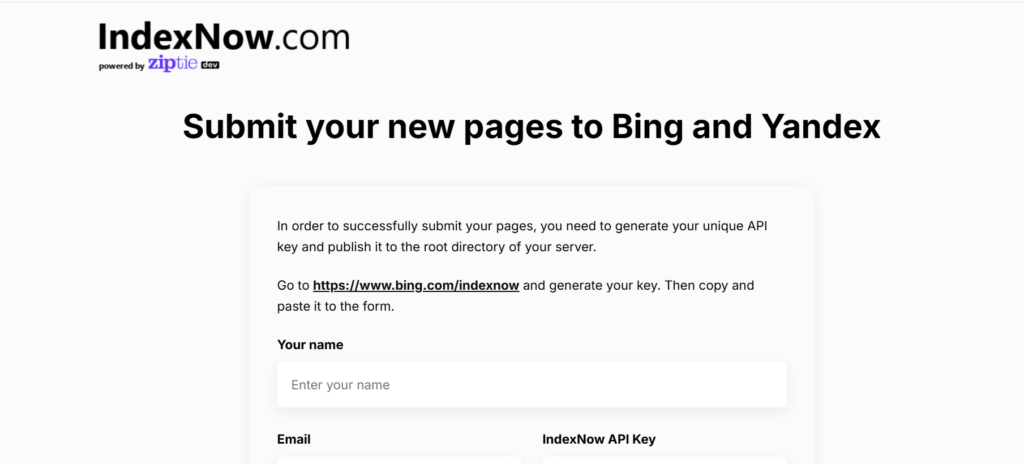The width and height of the screenshot is (1024, 464).
Task: Open the https://www.bing.com/indexnow link
Action: pyautogui.click(x=416, y=285)
